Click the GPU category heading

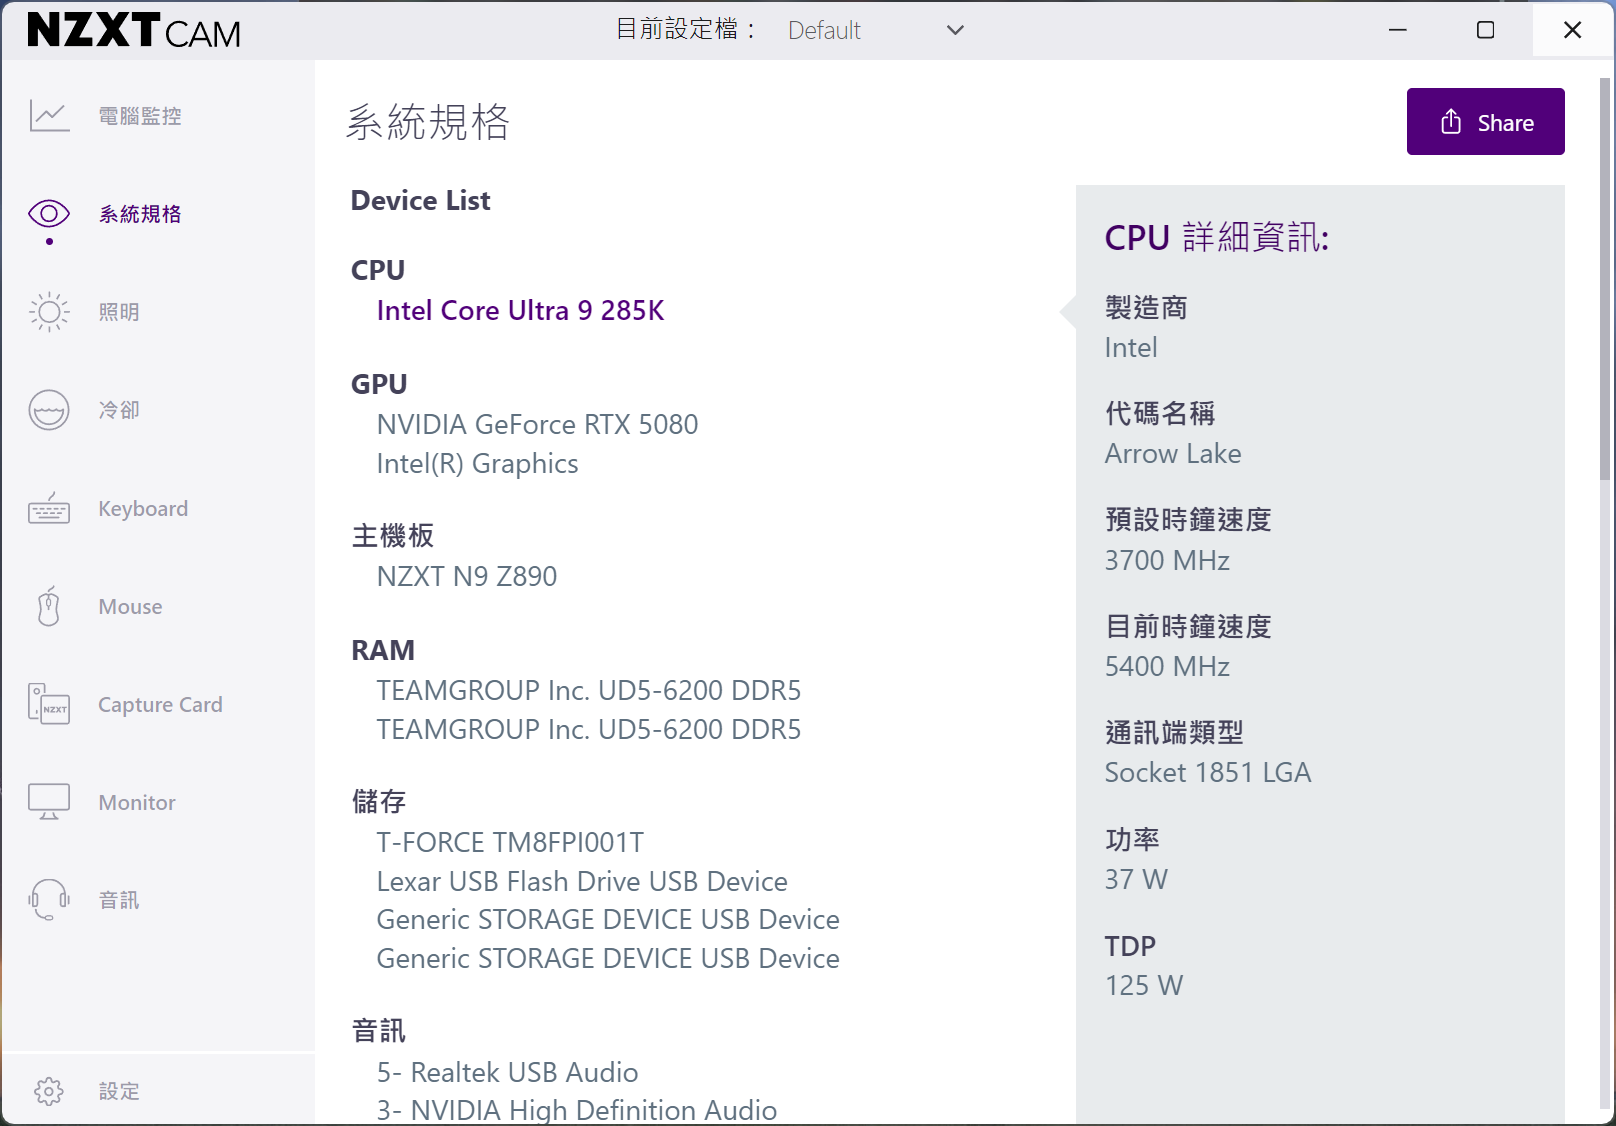tap(379, 384)
